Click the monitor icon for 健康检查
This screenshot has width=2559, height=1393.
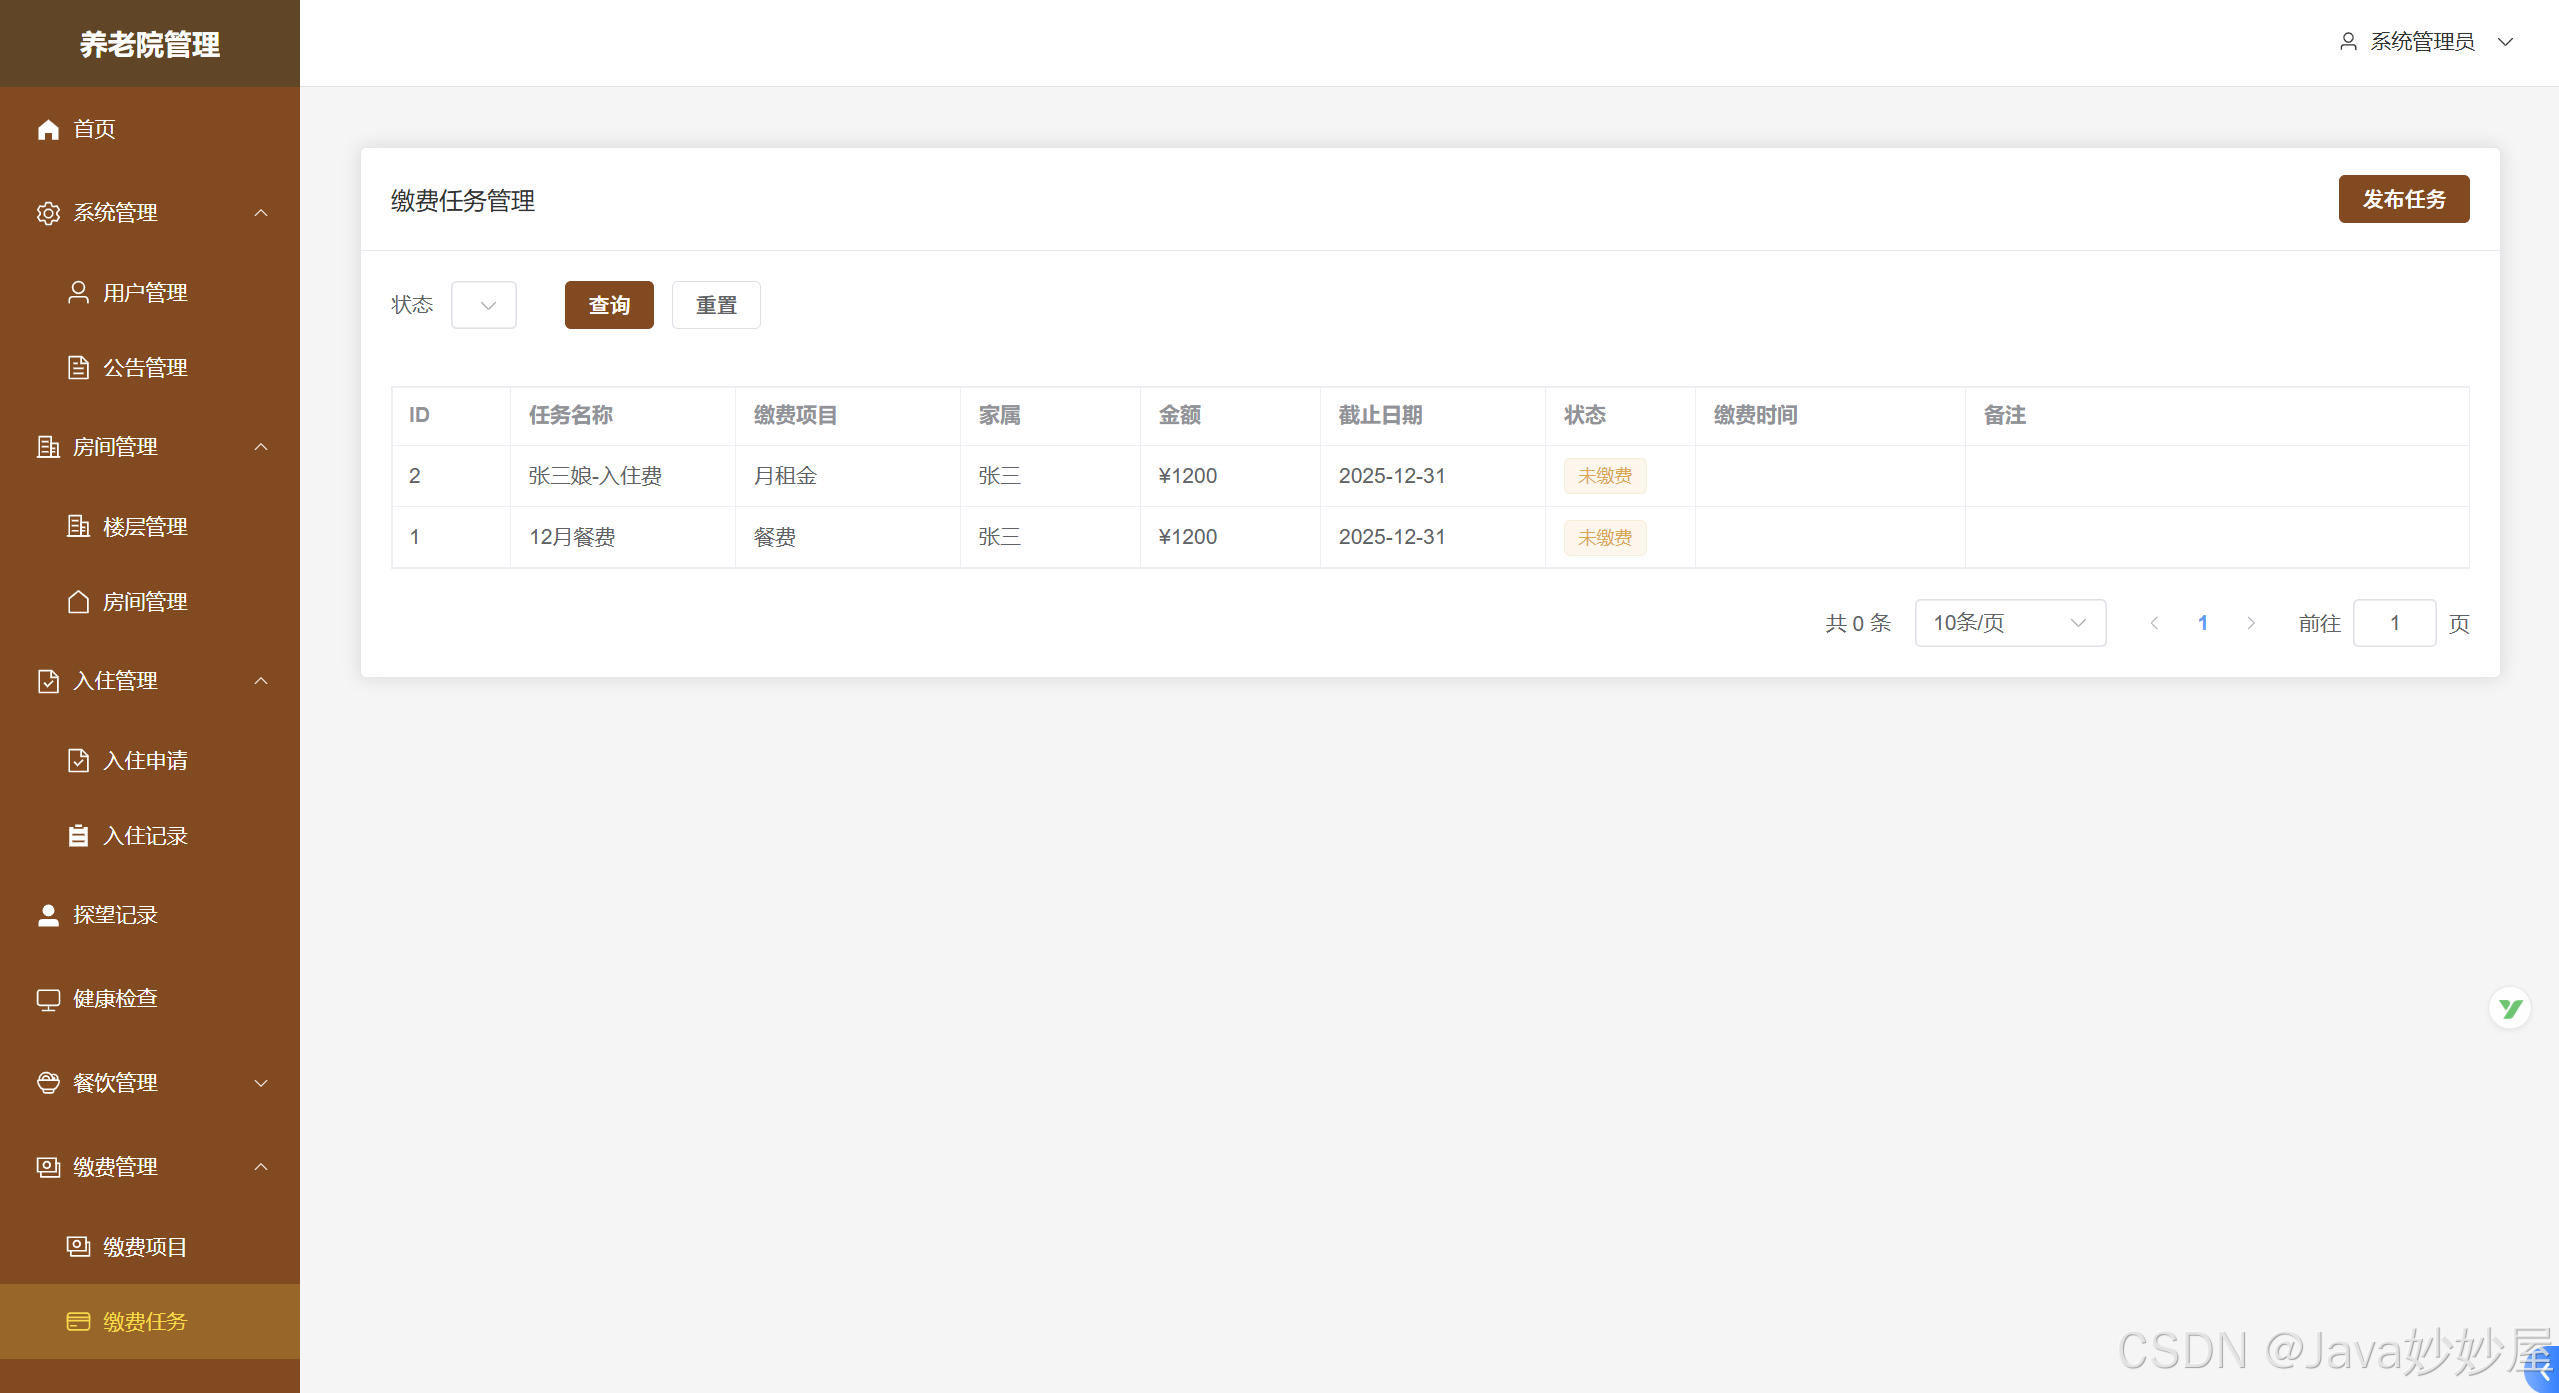tap(48, 999)
